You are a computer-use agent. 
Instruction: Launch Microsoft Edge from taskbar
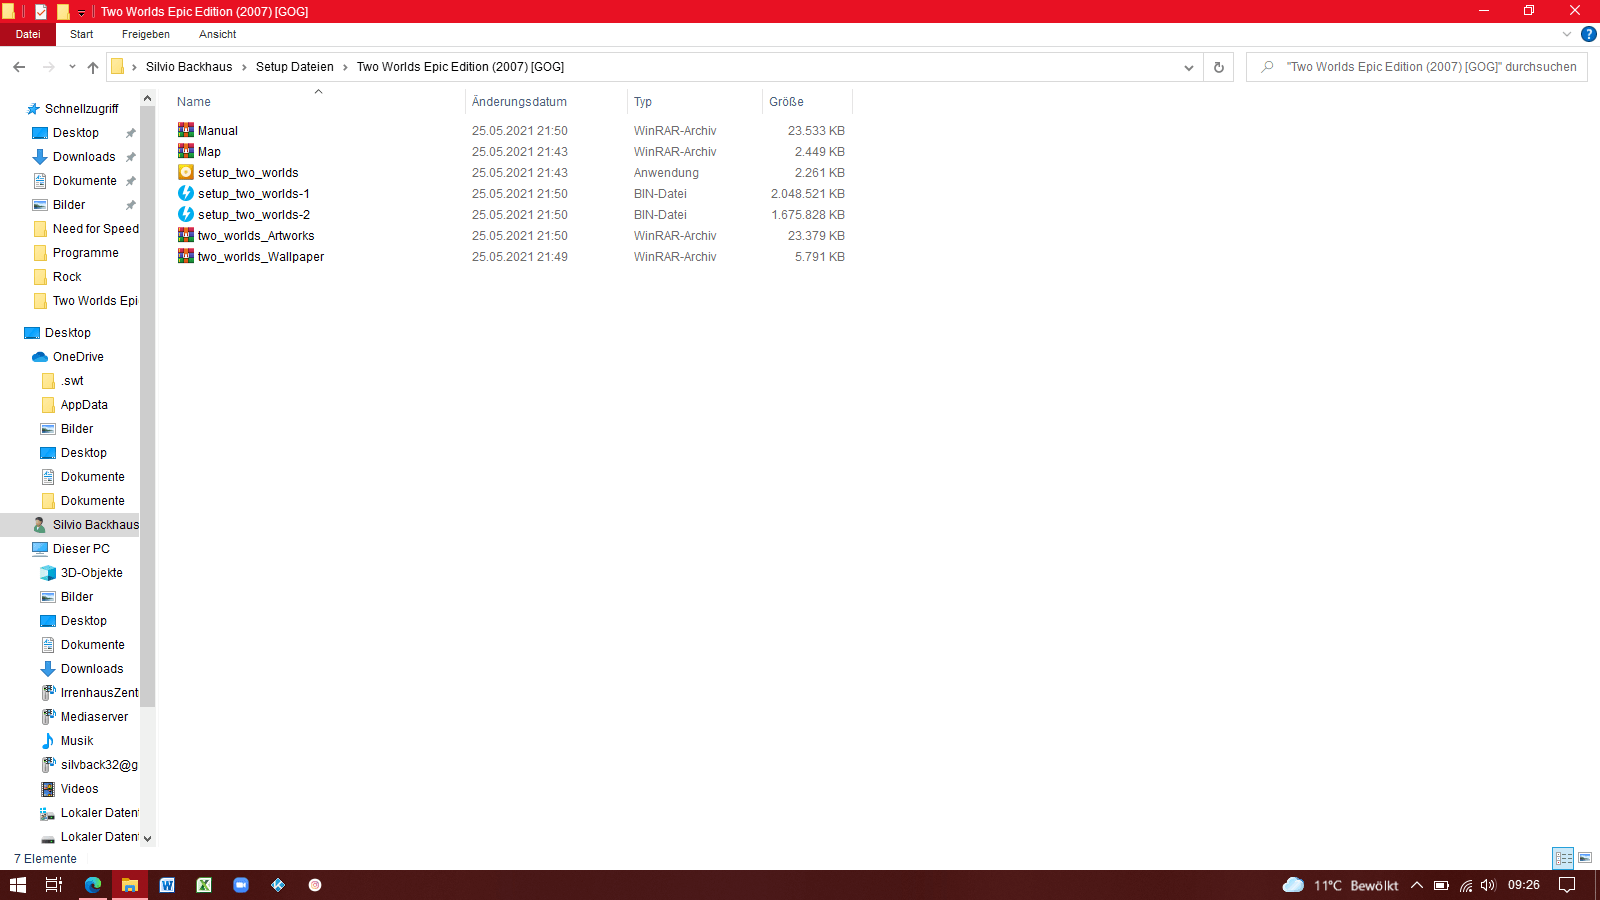point(93,885)
